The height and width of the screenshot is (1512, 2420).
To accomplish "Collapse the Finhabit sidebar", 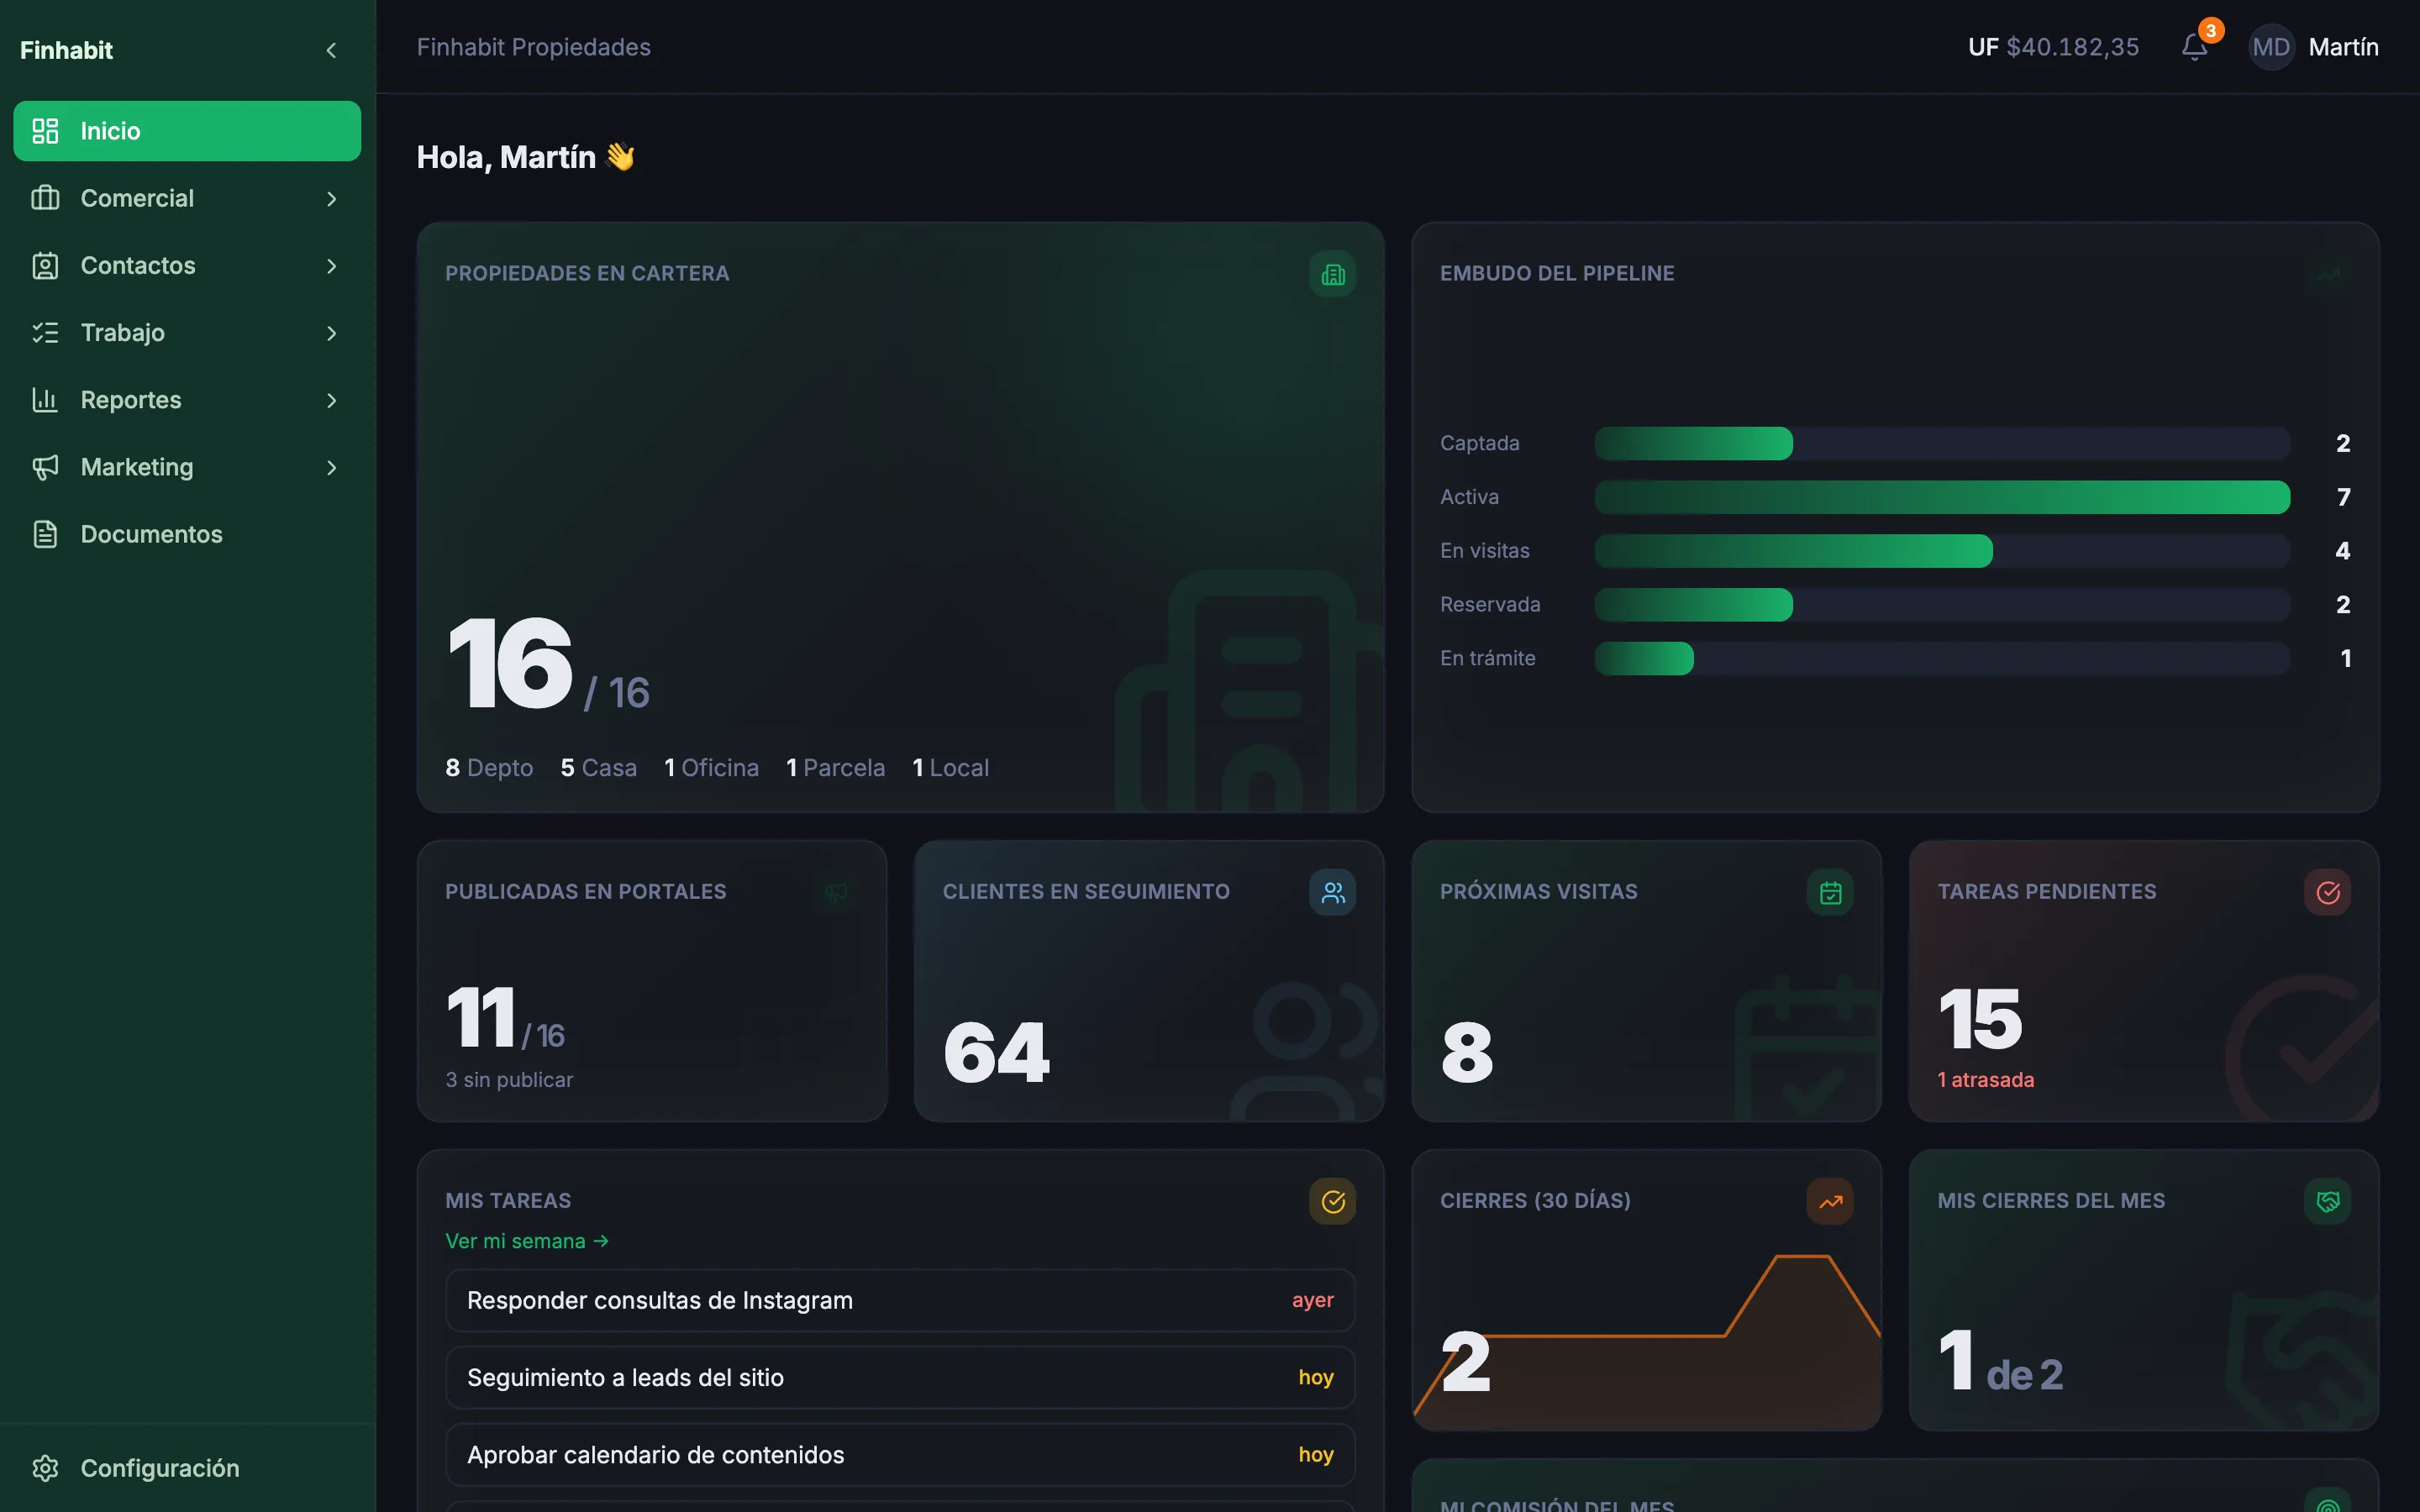I will click(x=331, y=50).
